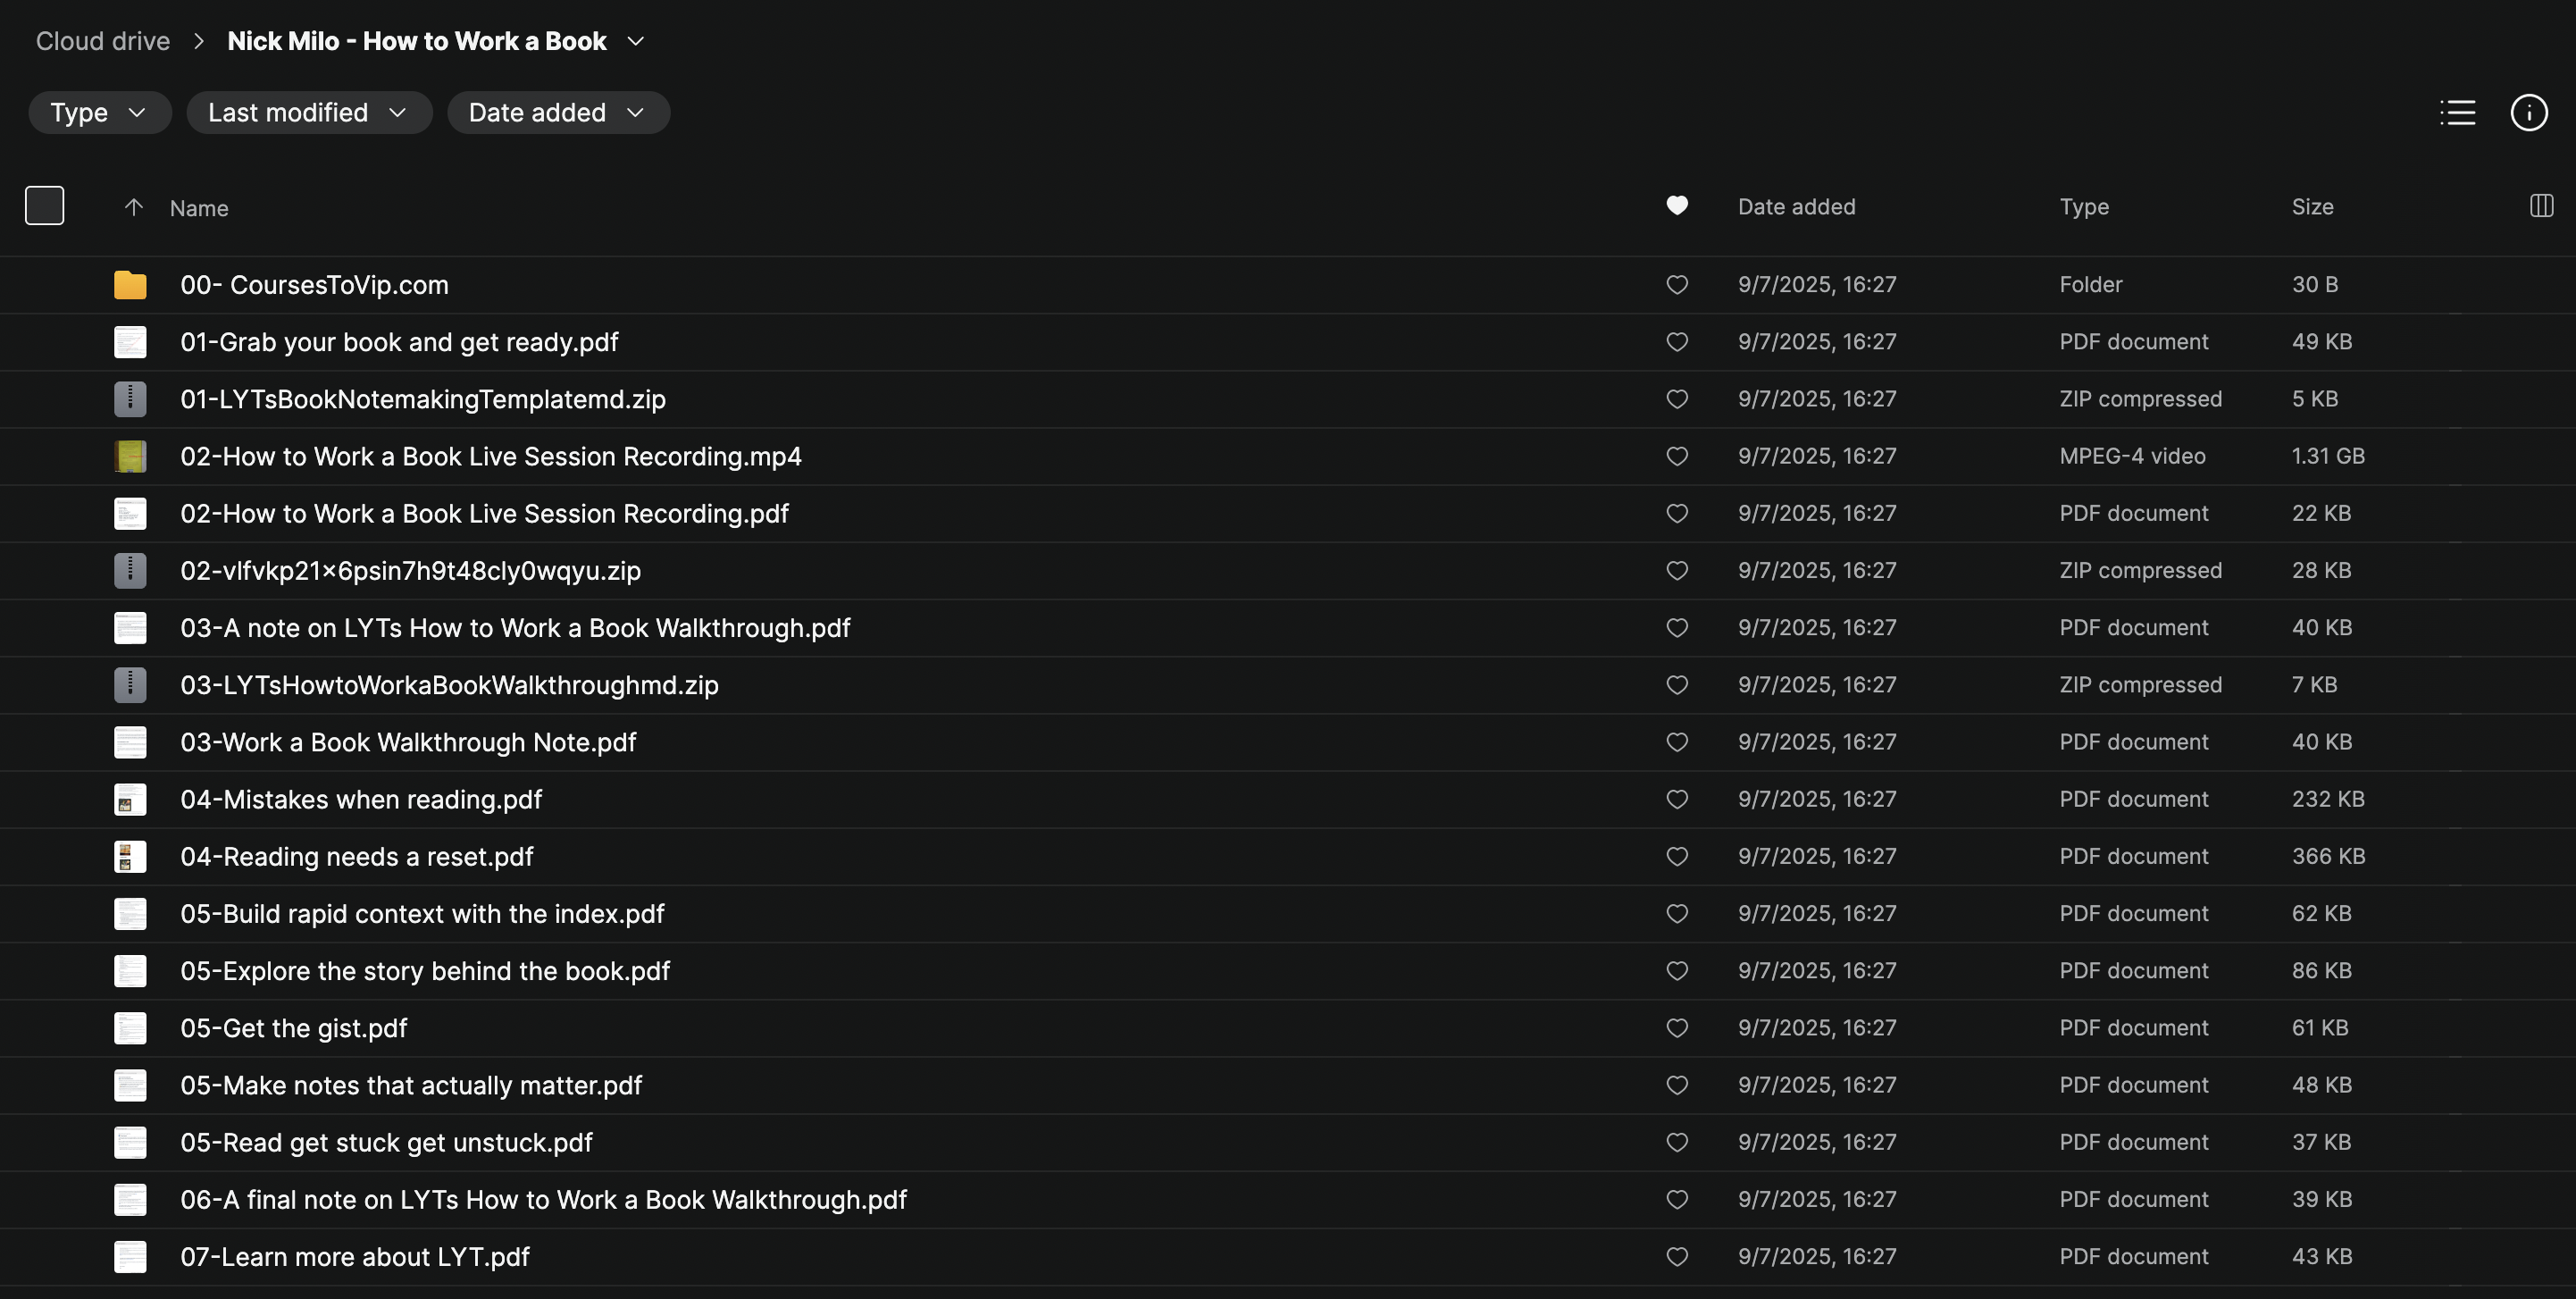Click the PDF icon for 05-Get the gist.pdf
This screenshot has height=1299, width=2576.
(130, 1028)
